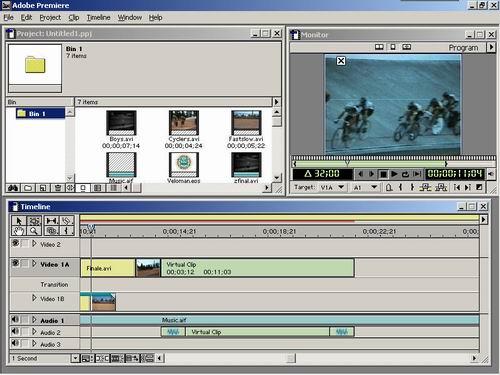Select the Zoom magnifier tool in Timeline

pos(34,230)
